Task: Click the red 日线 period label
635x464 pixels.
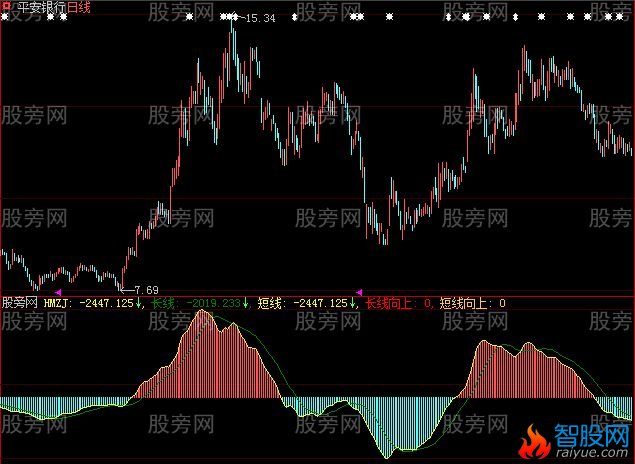Action: pyautogui.click(x=79, y=7)
